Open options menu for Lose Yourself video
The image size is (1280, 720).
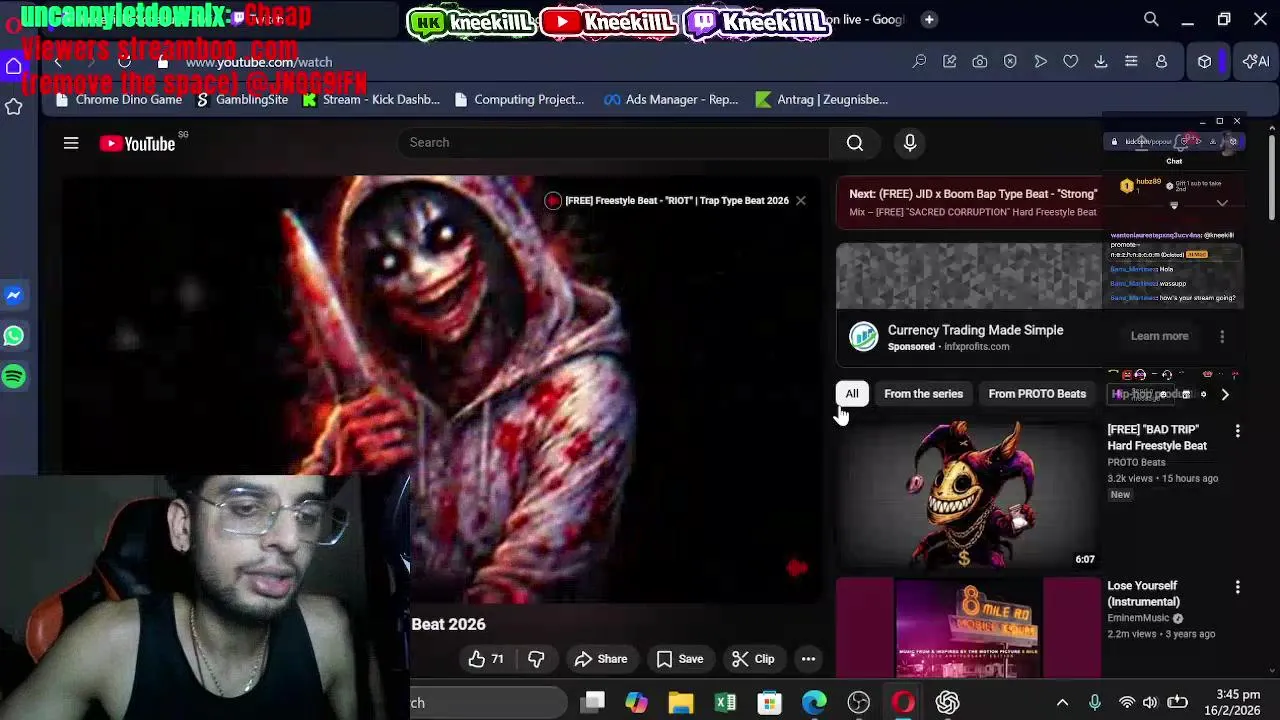[1237, 587]
